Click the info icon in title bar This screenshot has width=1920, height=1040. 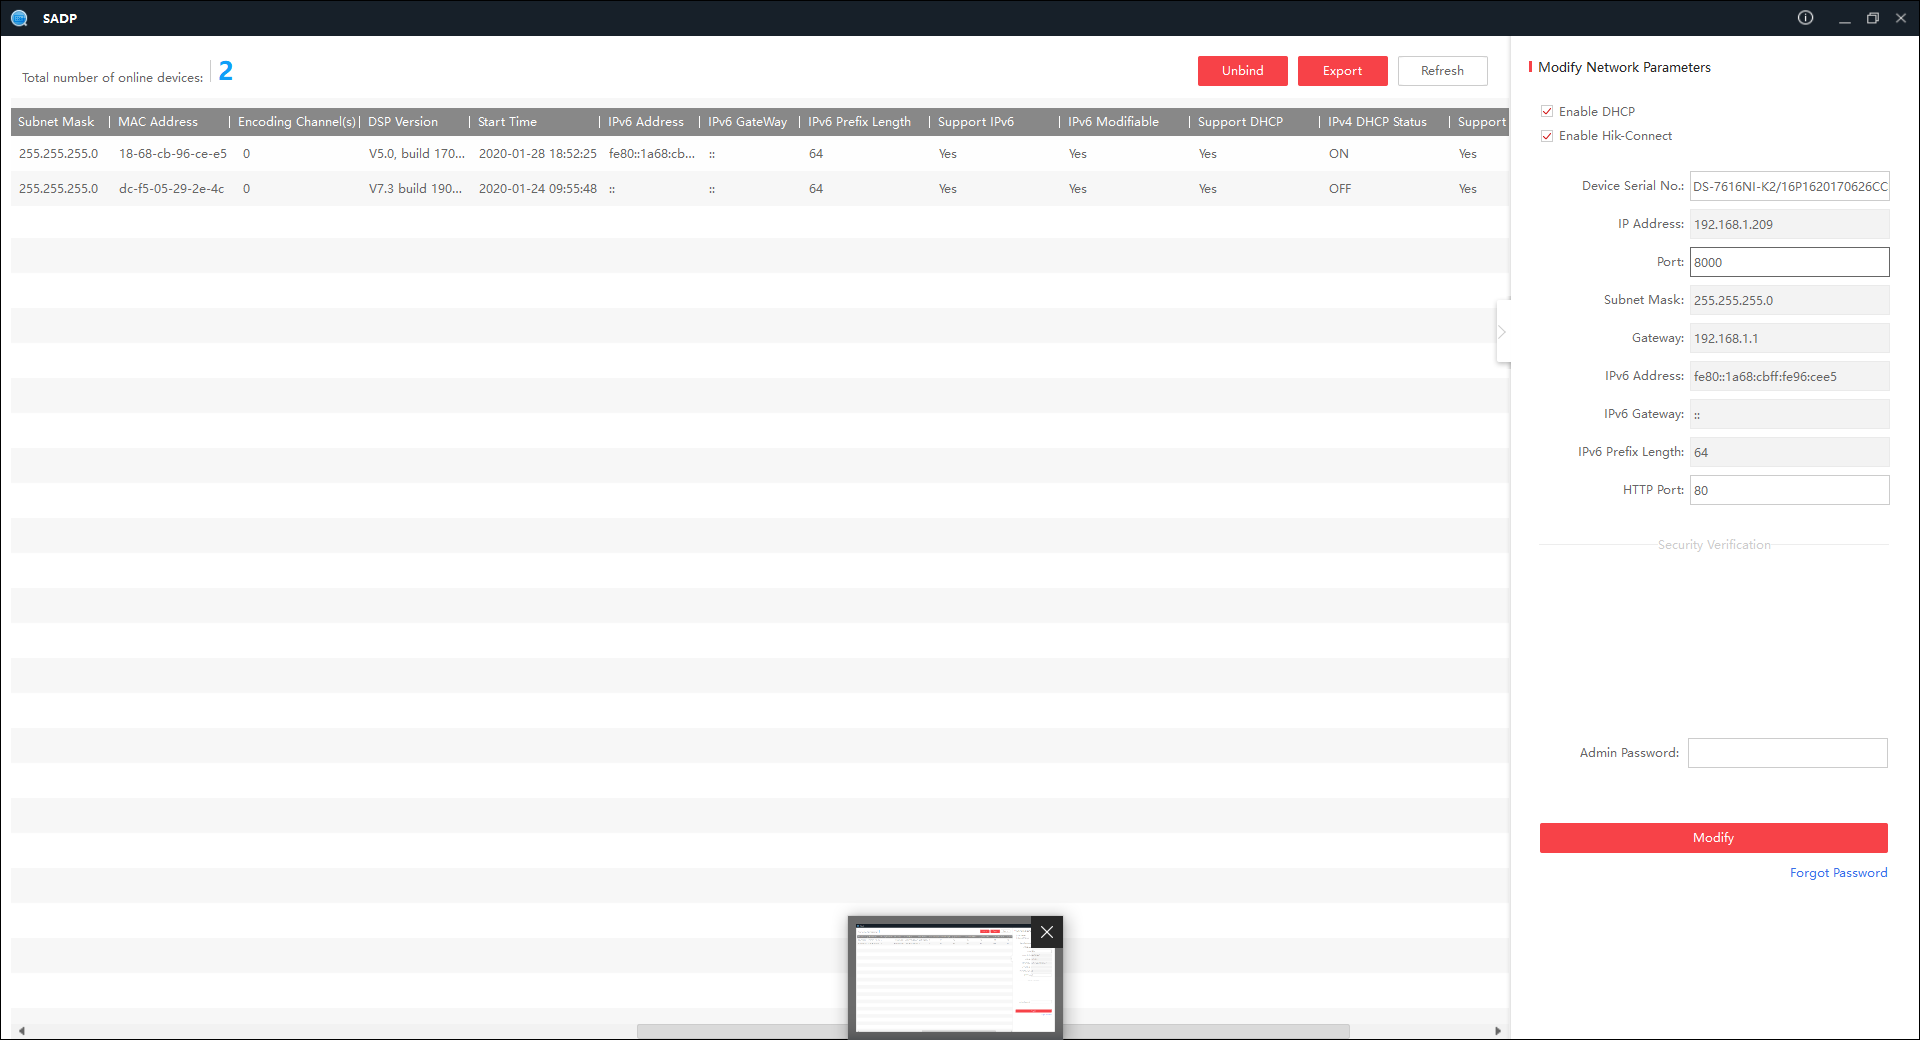(x=1805, y=18)
